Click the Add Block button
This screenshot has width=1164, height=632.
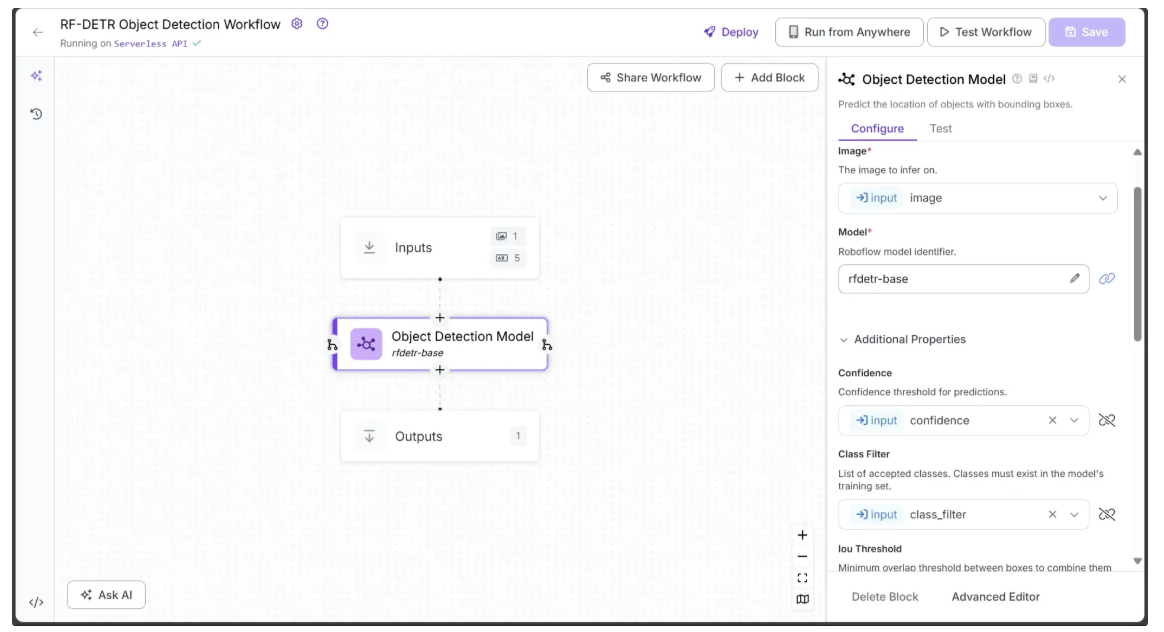point(769,78)
